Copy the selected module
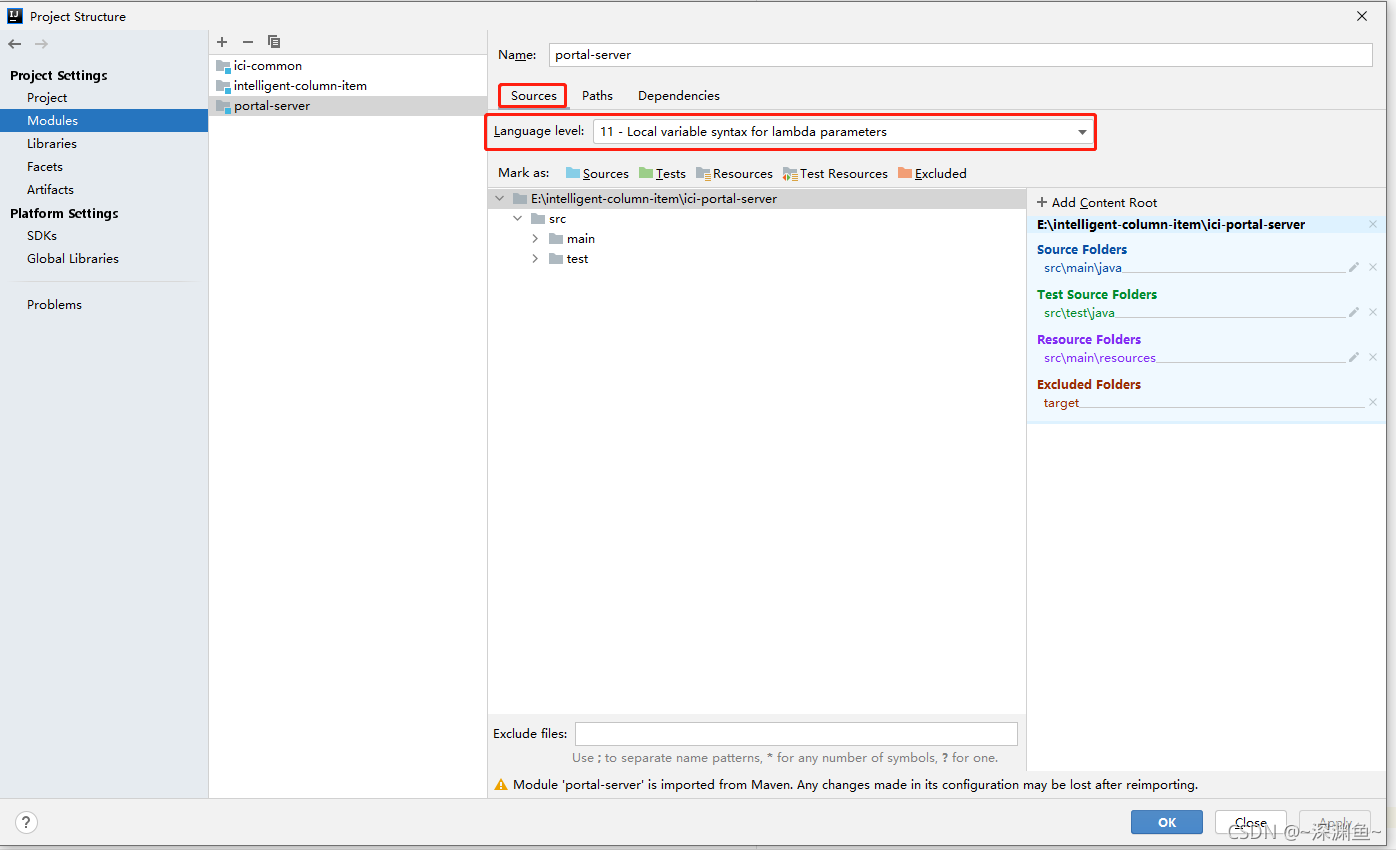1396x850 pixels. pos(274,42)
